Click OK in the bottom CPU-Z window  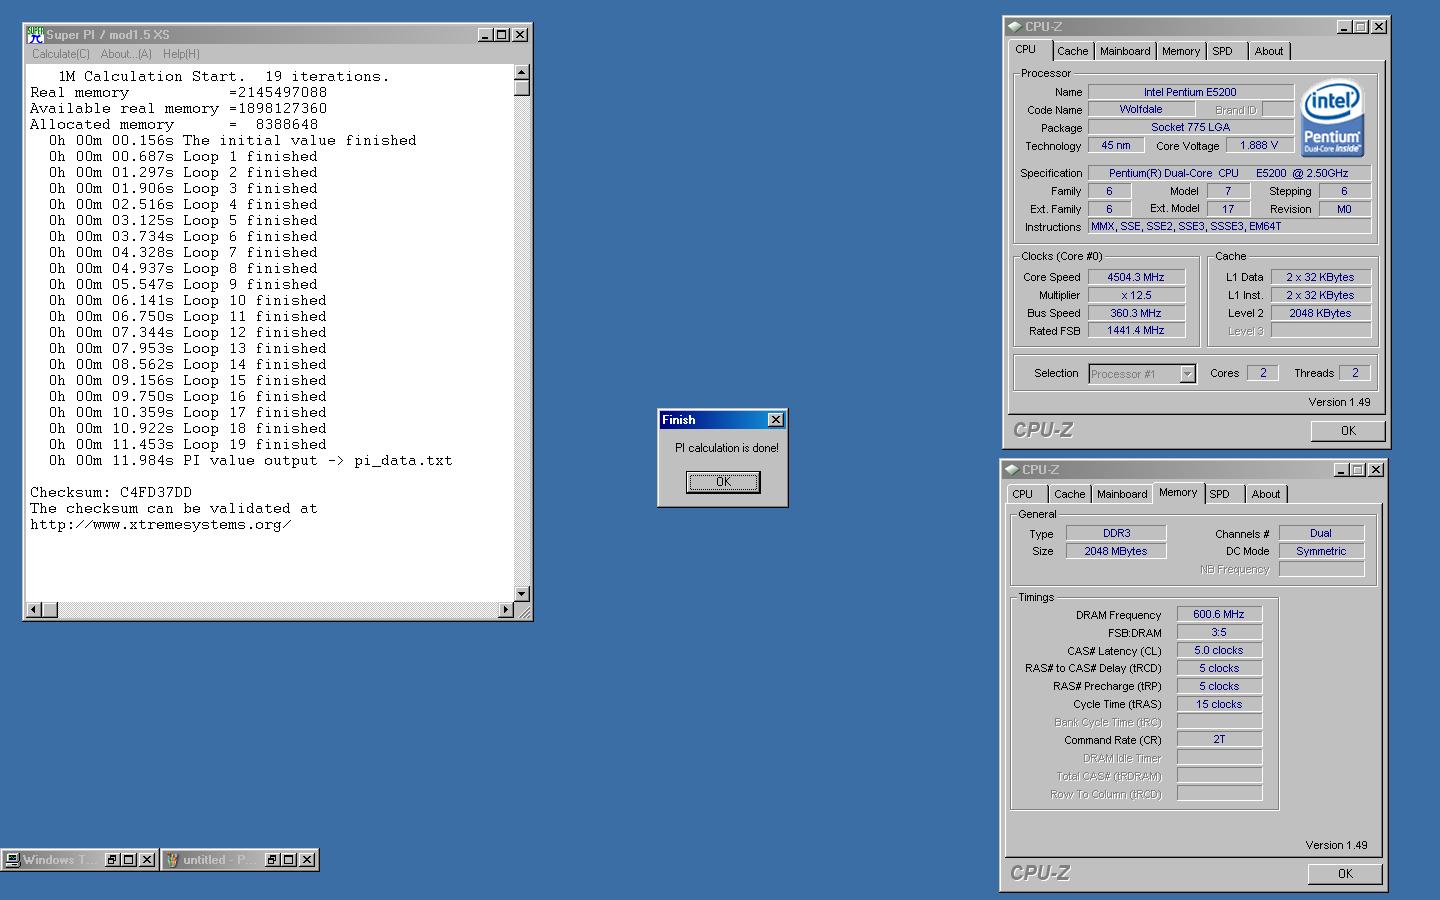point(1345,874)
